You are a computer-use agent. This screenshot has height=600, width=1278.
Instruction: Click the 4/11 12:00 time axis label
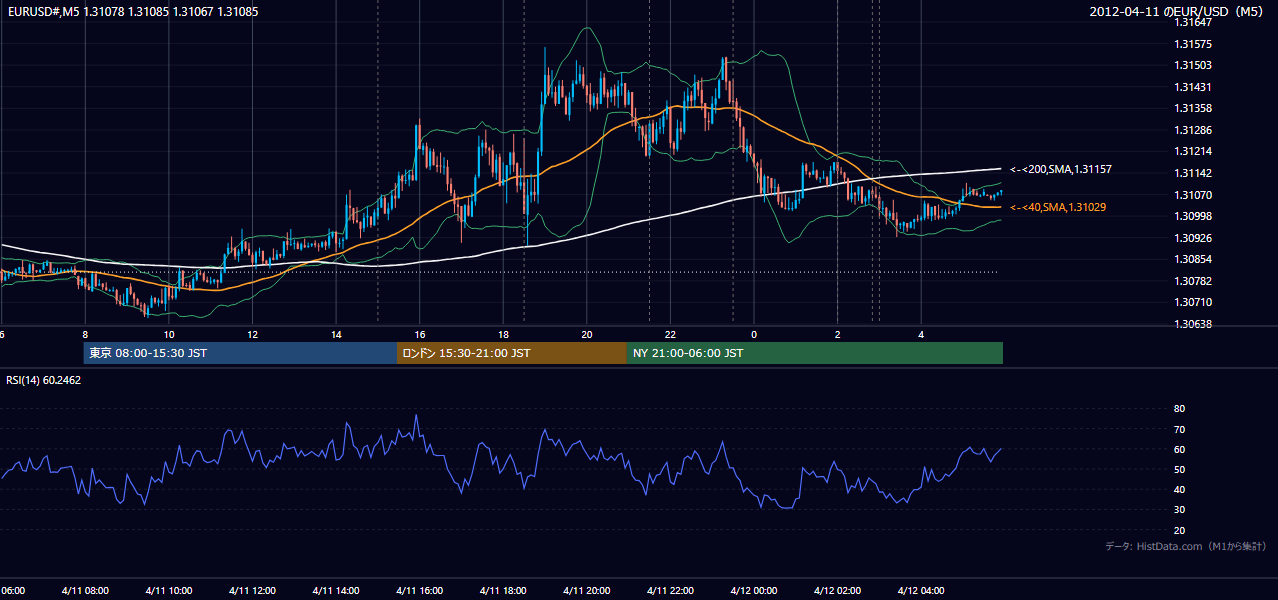252,590
